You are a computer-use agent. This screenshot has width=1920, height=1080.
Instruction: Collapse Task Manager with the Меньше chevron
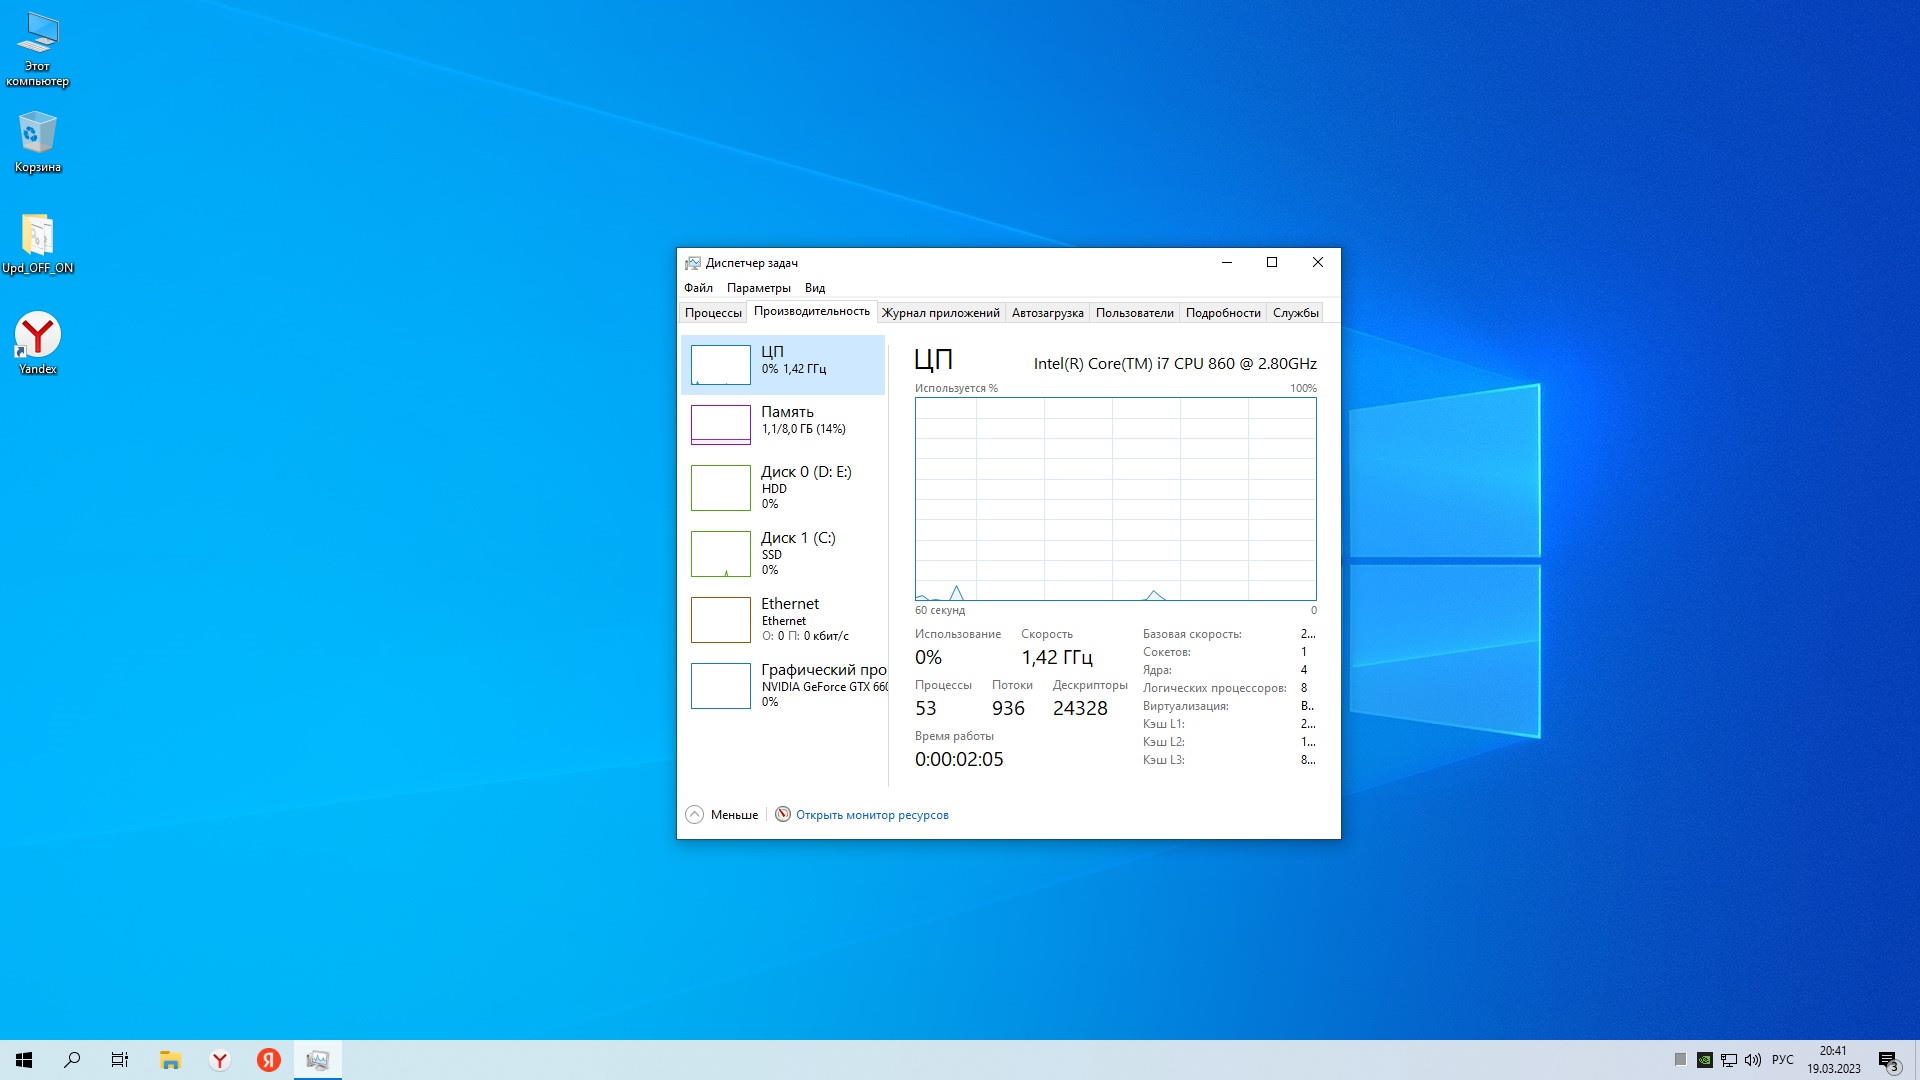695,815
